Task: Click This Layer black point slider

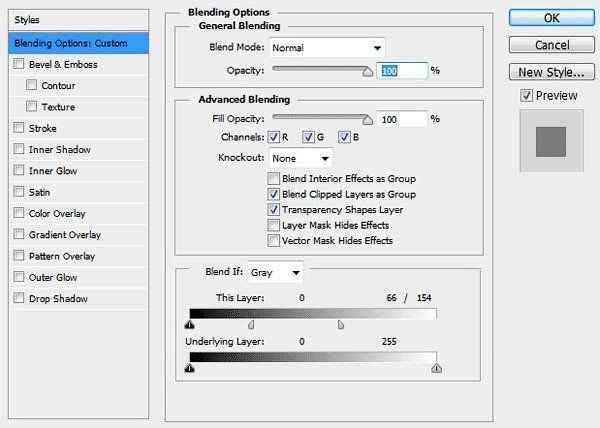Action: click(189, 325)
